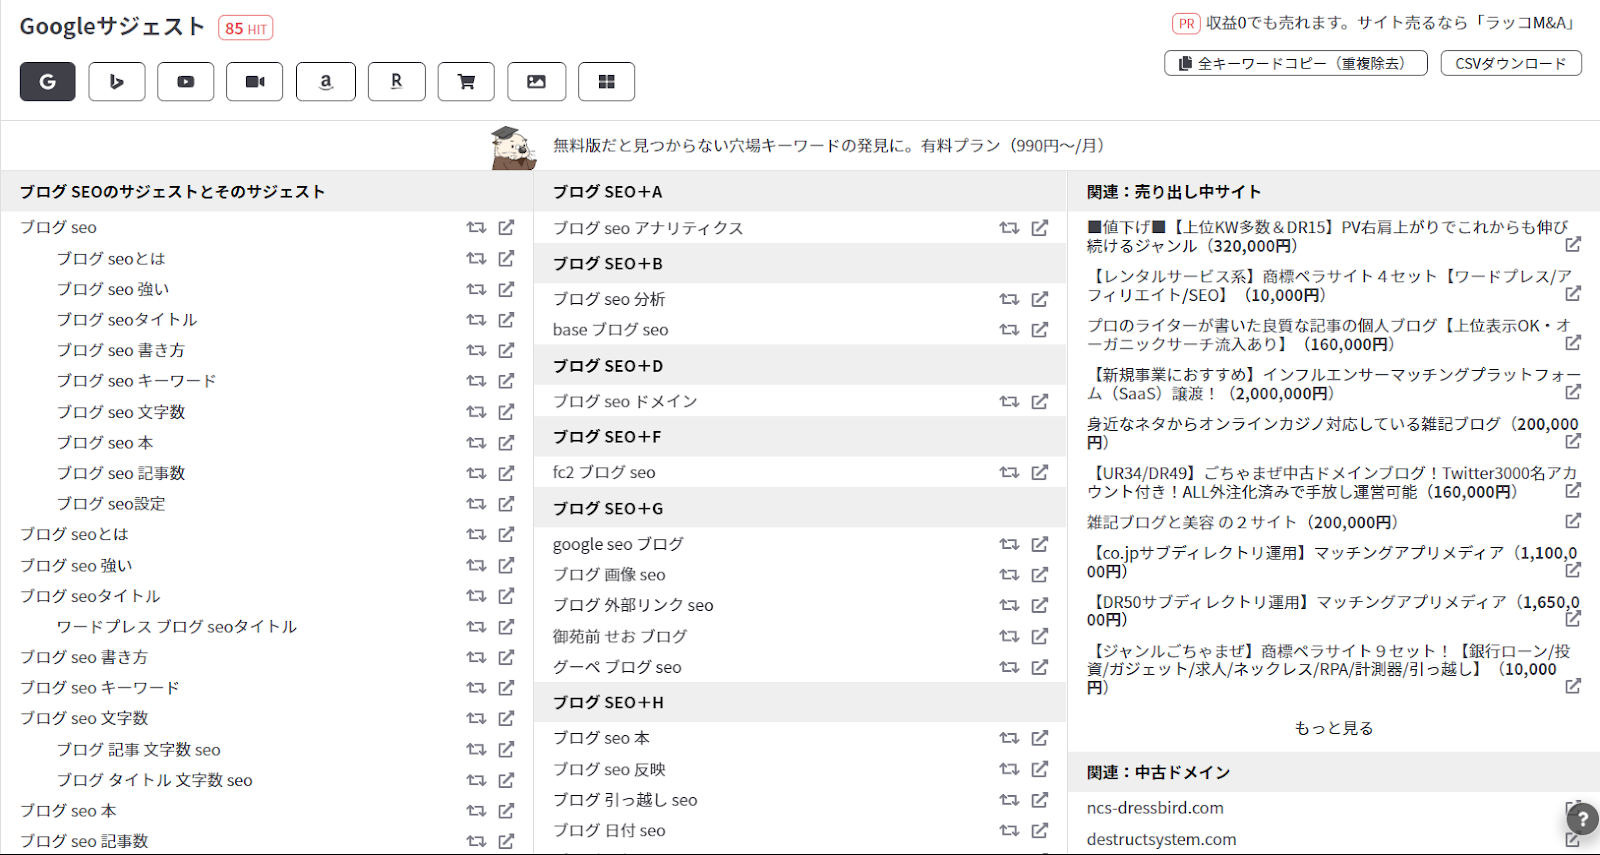Select the shopping cart suggest icon

click(x=466, y=82)
